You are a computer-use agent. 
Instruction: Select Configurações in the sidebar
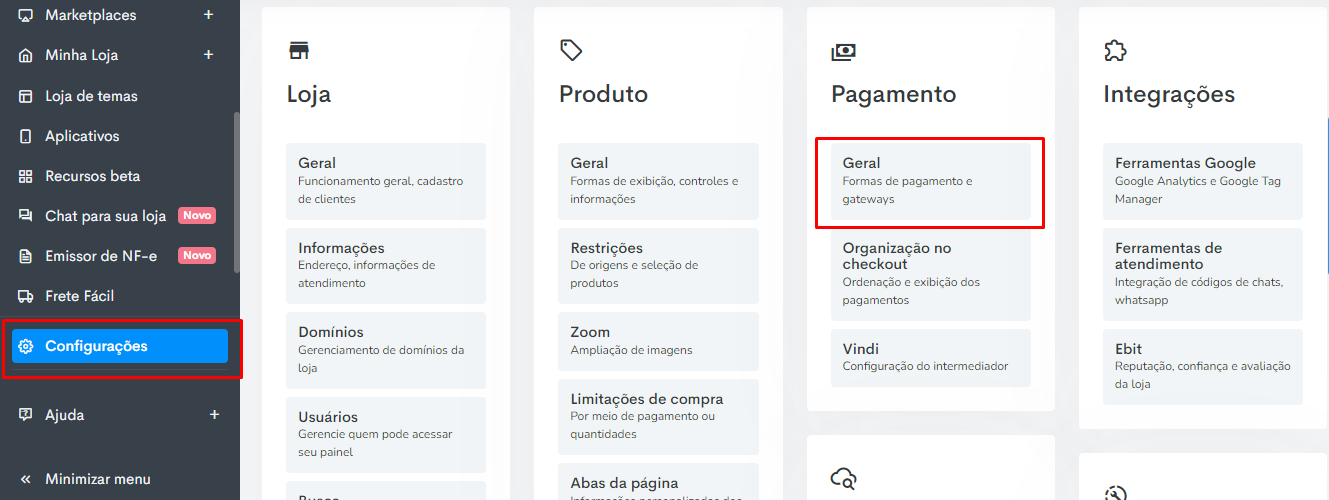(120, 346)
